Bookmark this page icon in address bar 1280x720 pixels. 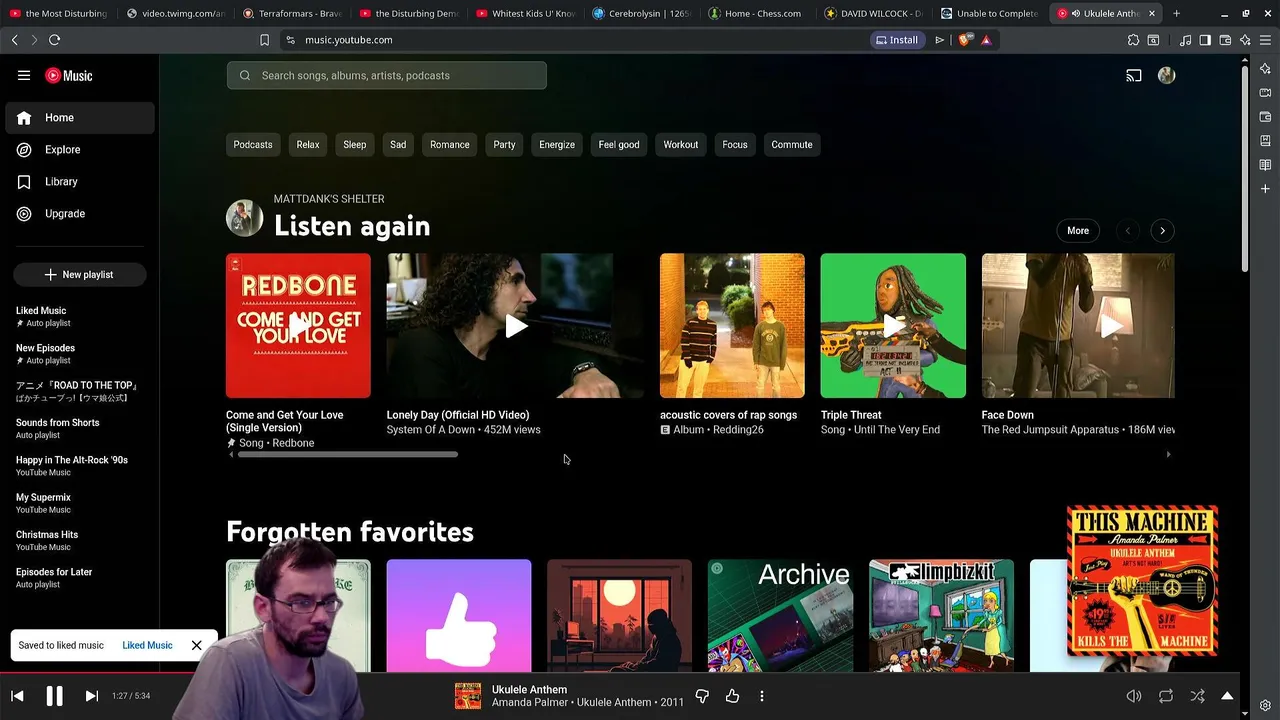(x=264, y=40)
